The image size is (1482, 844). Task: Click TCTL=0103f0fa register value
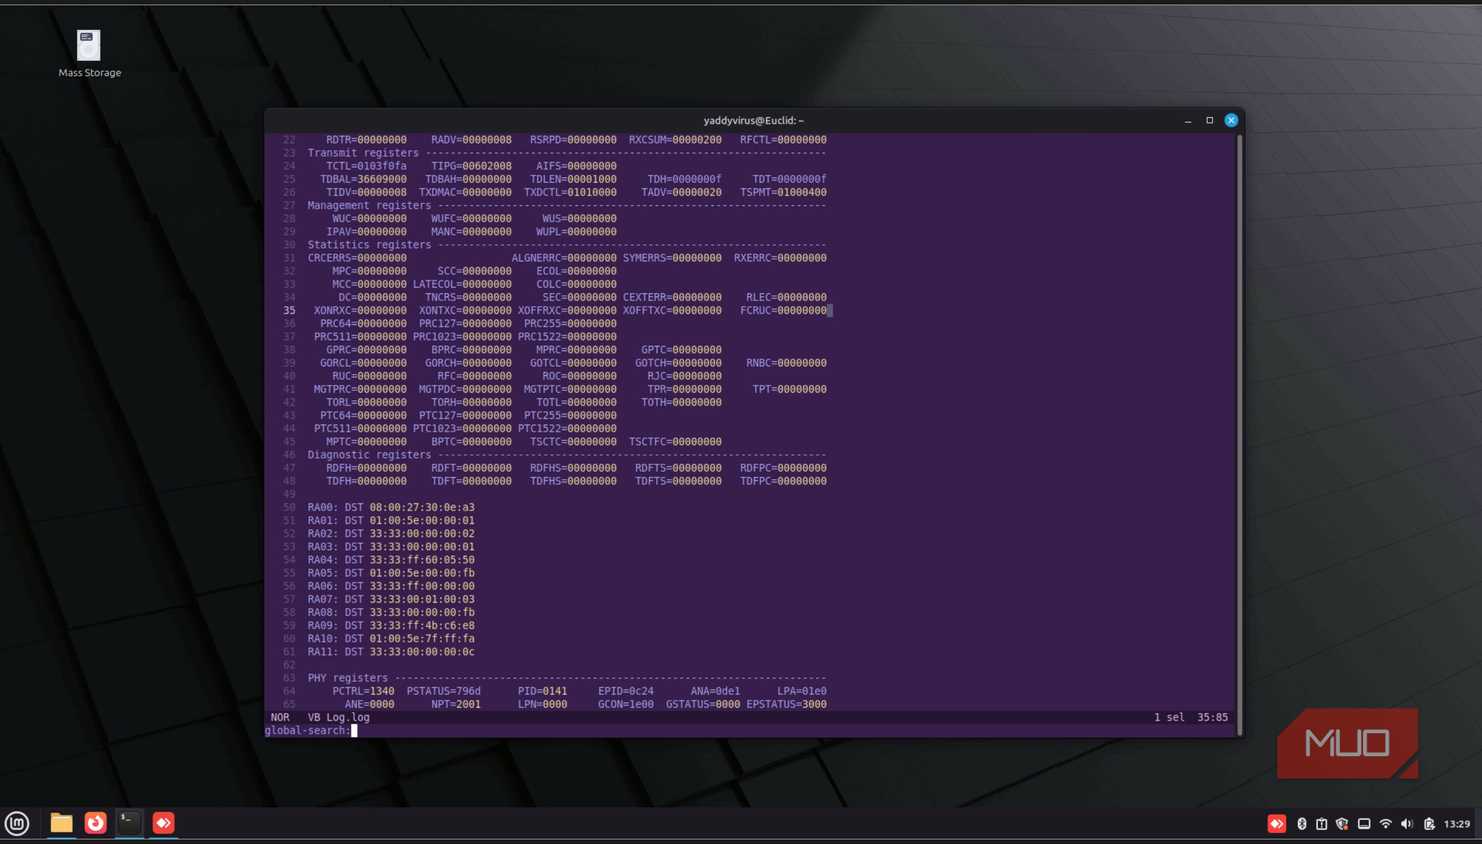click(366, 166)
